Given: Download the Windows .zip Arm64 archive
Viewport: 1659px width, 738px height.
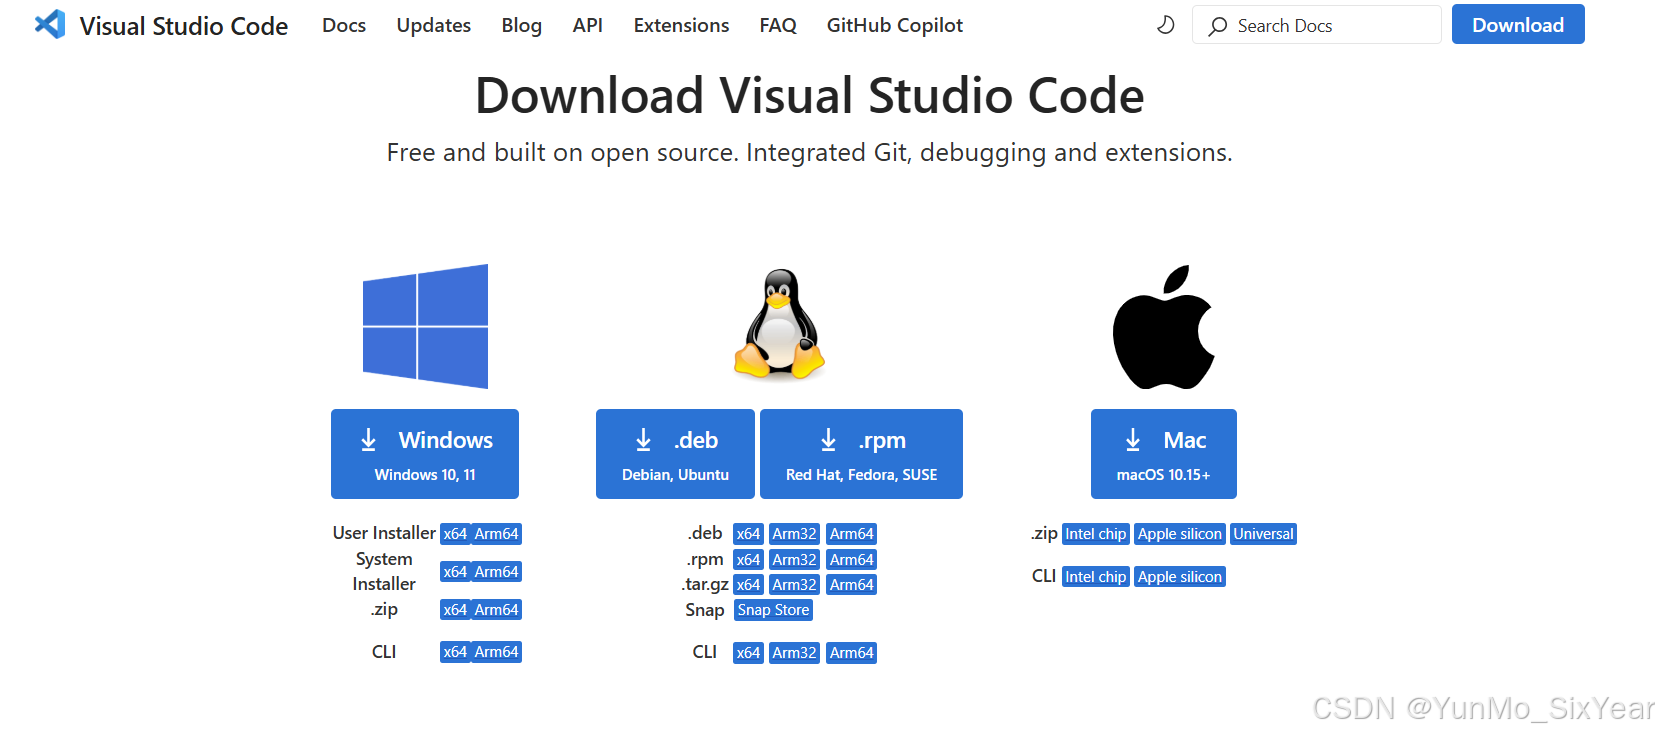Looking at the screenshot, I should (x=497, y=610).
